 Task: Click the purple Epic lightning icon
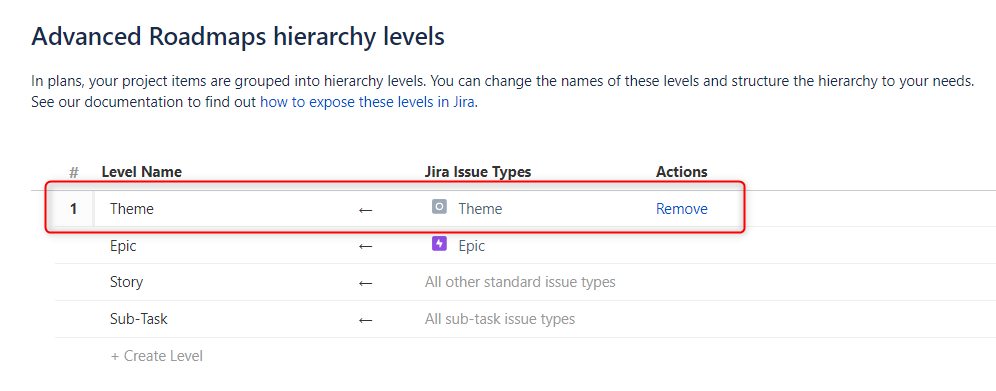(x=439, y=244)
